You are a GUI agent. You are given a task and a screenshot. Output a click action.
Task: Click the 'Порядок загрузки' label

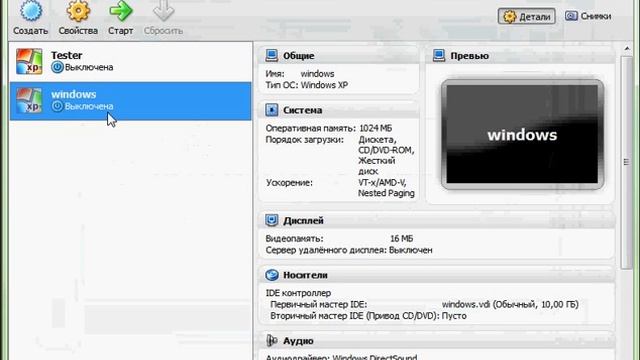(304, 140)
